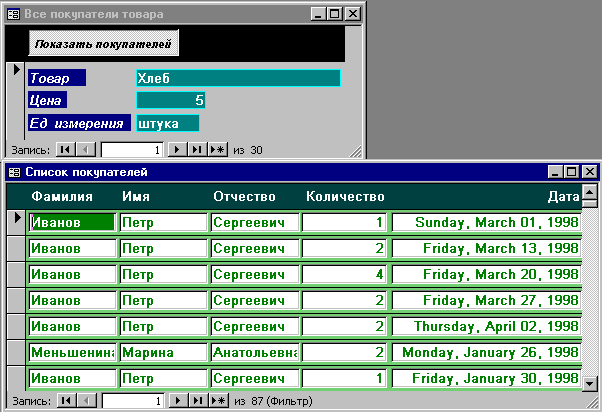Click the Имя column header
Viewport: 602px width, 412px height.
click(x=136, y=197)
